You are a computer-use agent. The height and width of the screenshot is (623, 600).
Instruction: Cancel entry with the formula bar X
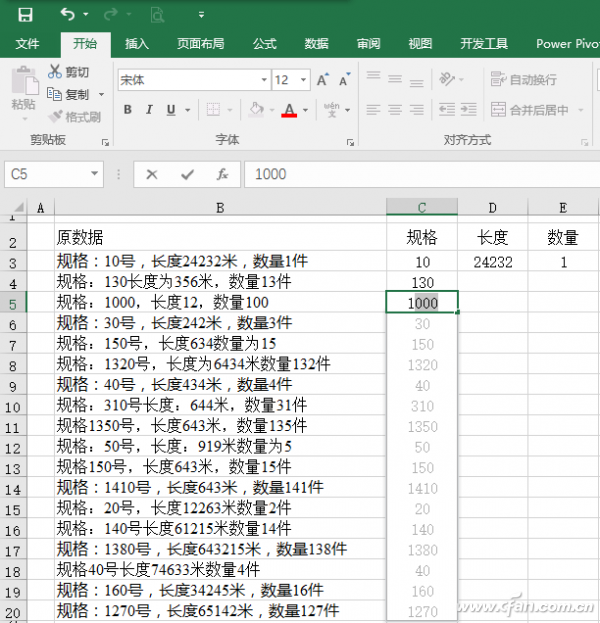coord(152,174)
